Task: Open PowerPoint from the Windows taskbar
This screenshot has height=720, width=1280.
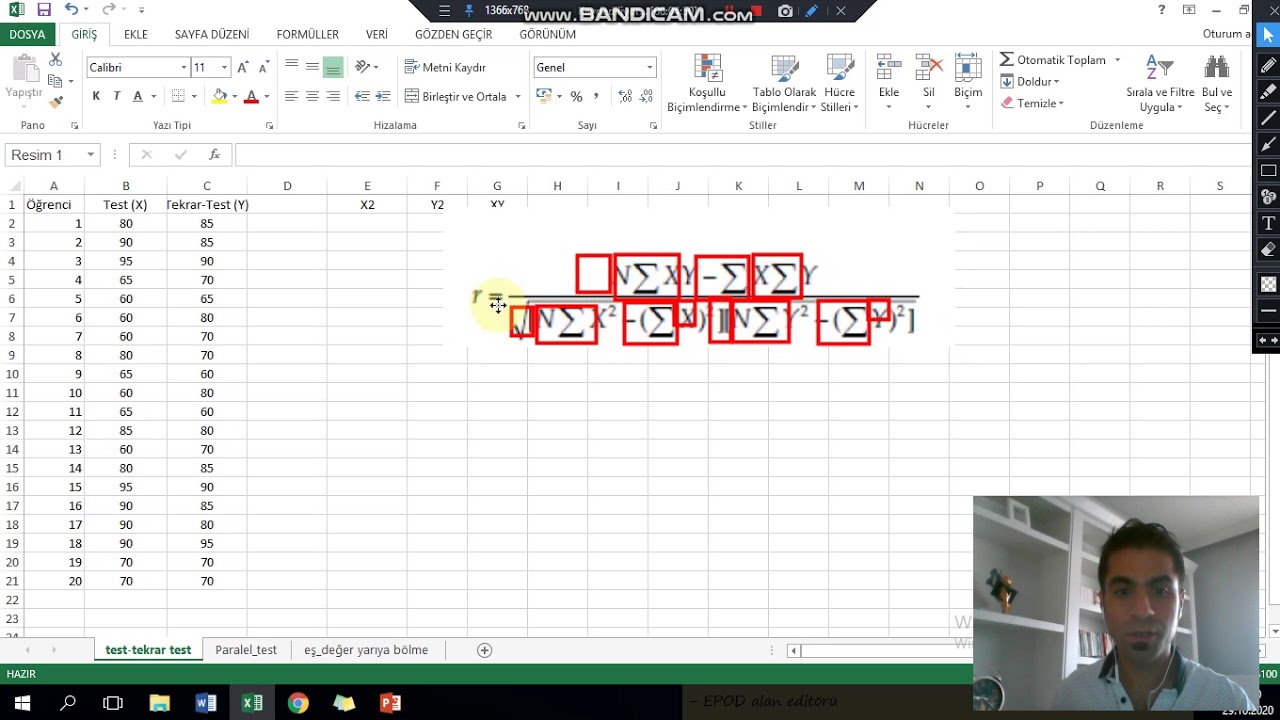Action: pos(390,703)
